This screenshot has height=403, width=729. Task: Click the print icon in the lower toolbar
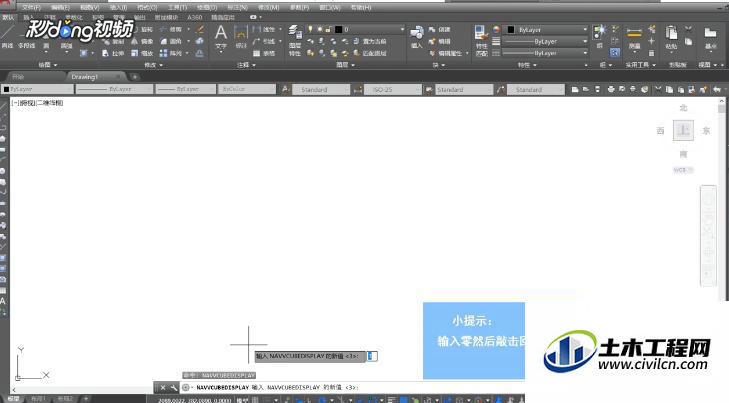click(610, 89)
